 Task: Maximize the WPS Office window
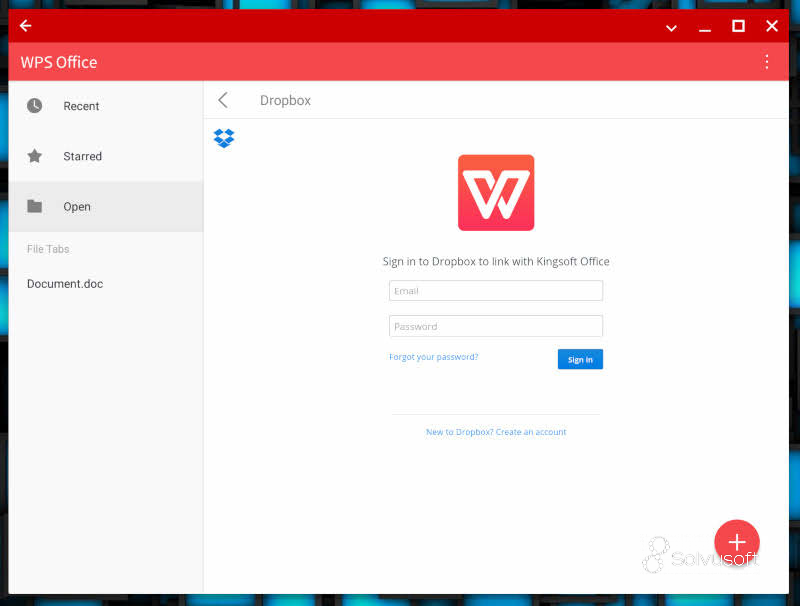point(738,26)
